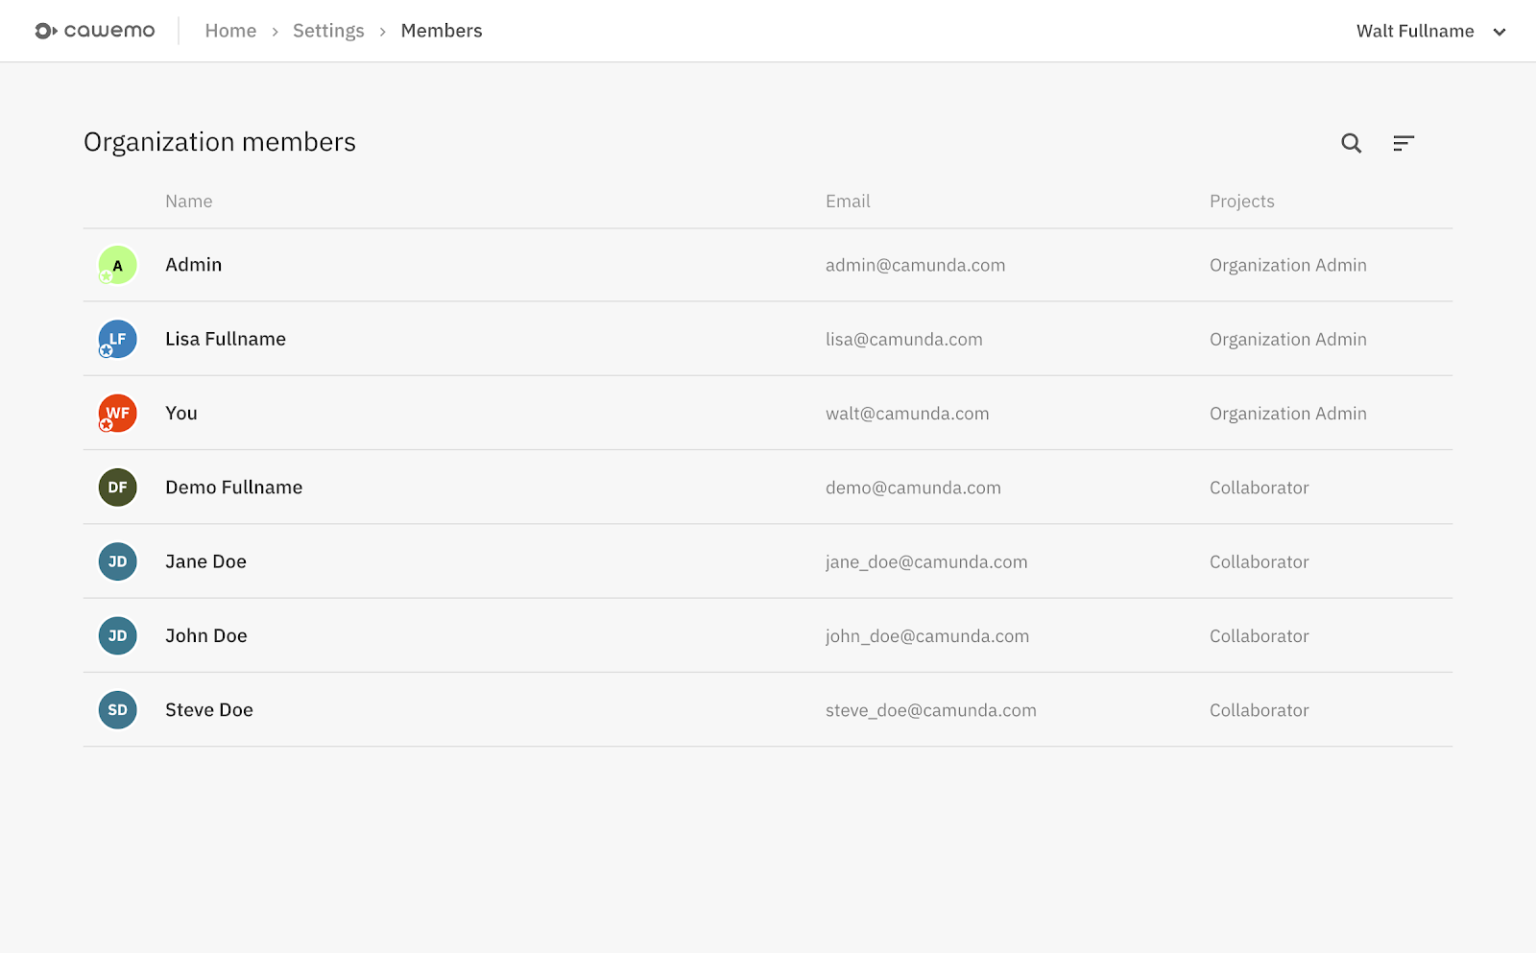Screen dimensions: 1536x953
Task: Expand the breadcrumb arrow after Settings
Action: point(381,31)
